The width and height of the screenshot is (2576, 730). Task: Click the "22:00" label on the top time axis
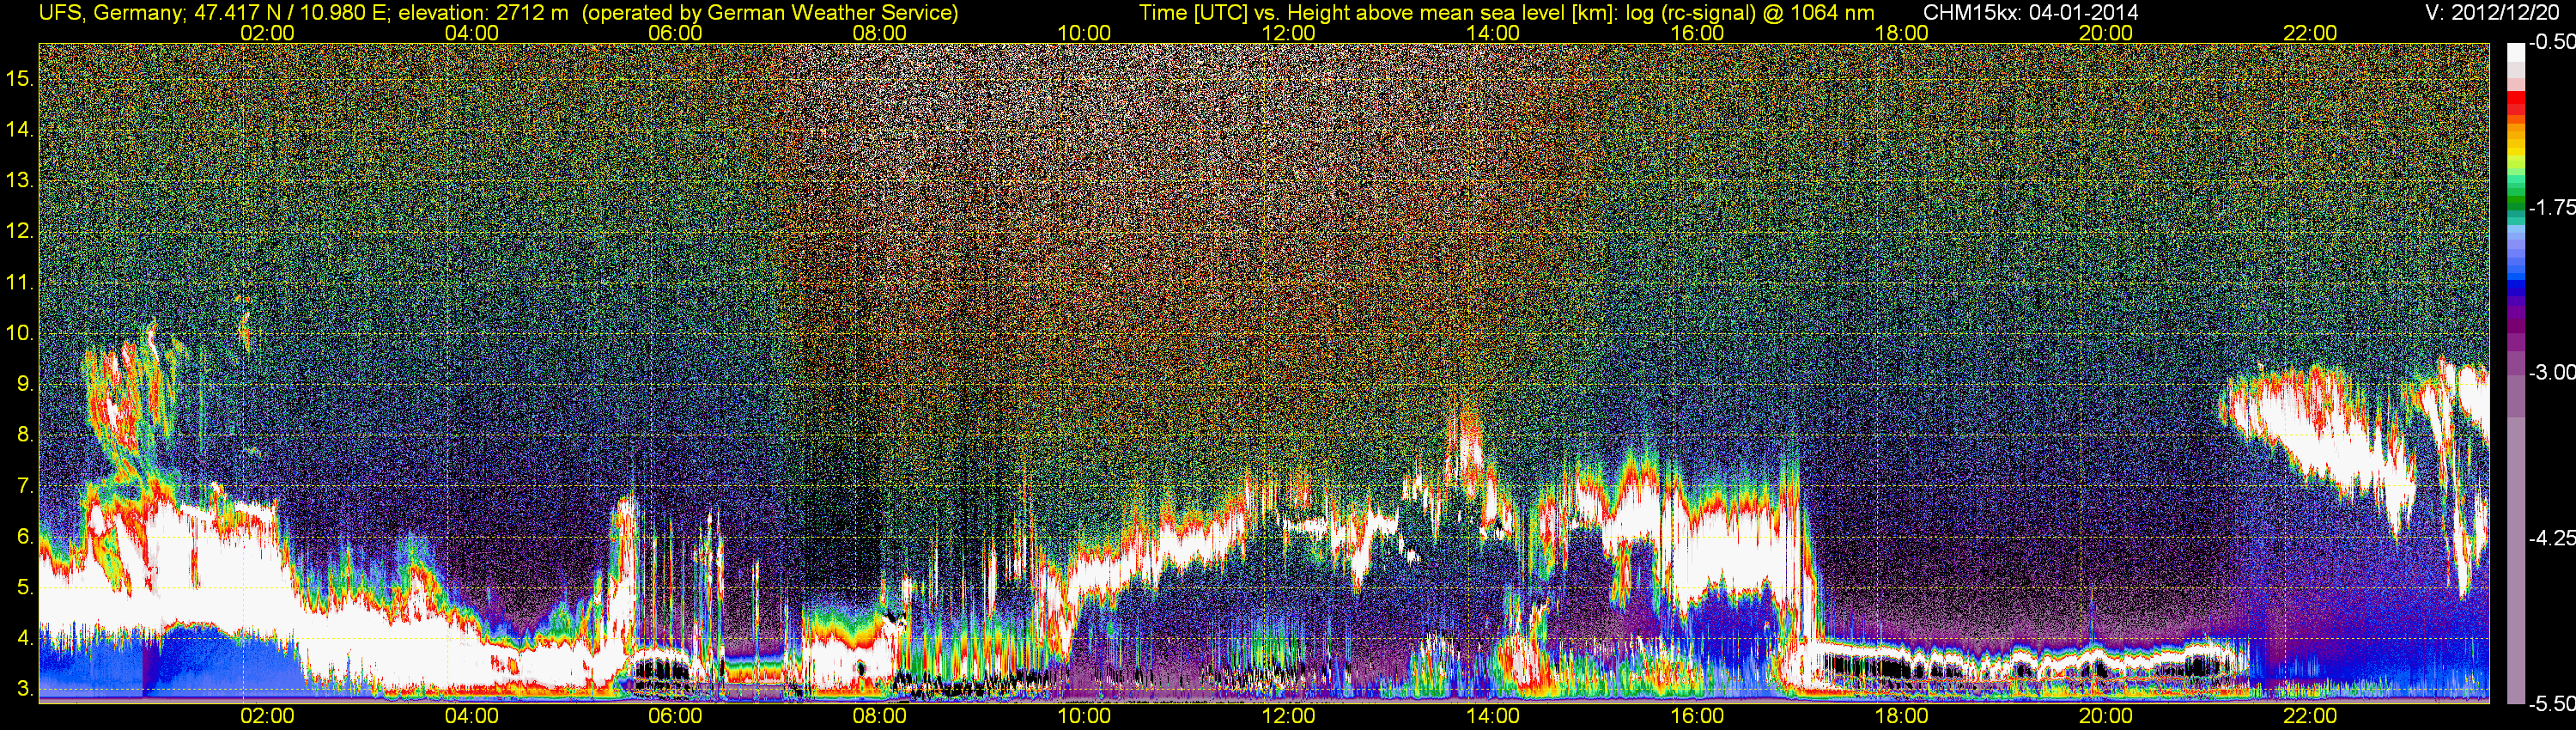(2310, 33)
